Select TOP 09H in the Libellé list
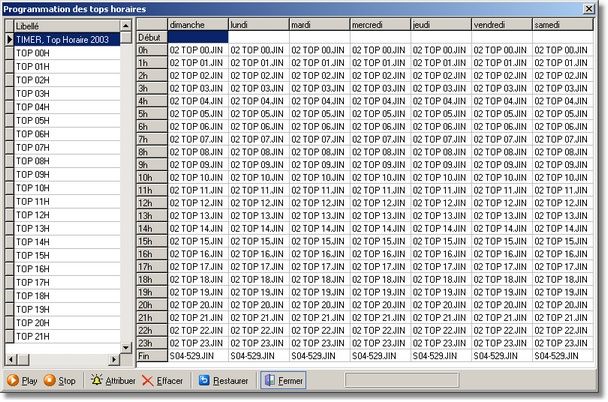 pos(67,174)
